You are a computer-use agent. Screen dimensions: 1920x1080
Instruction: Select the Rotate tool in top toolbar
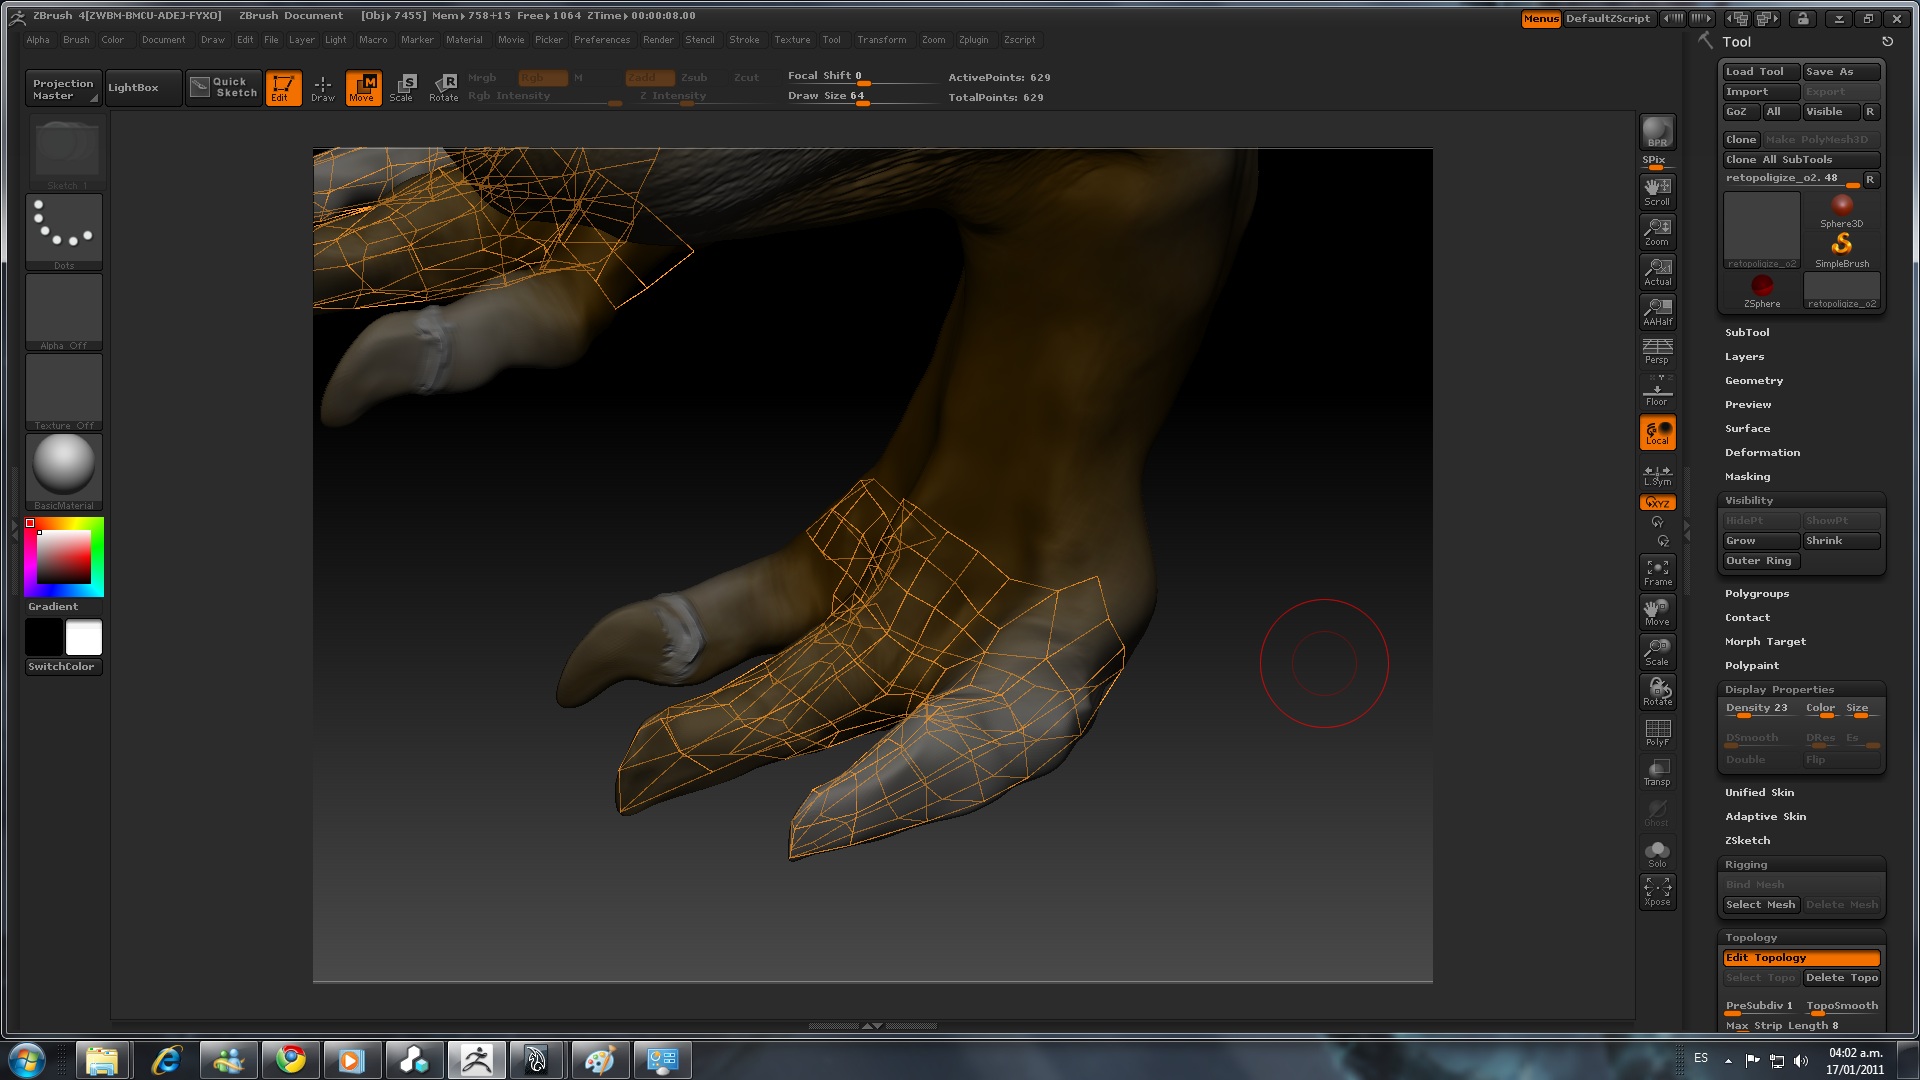pos(443,87)
